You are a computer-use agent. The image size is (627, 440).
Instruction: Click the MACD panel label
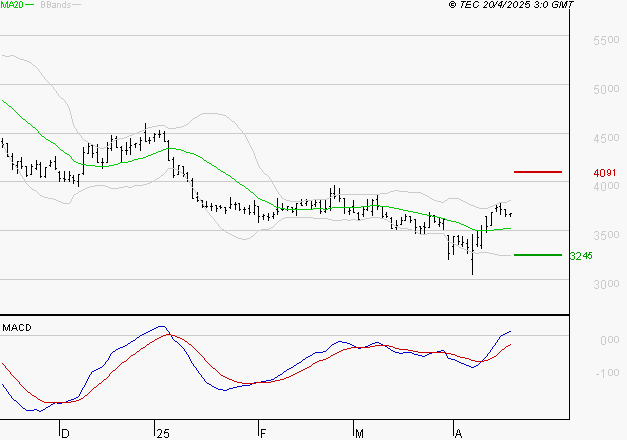16,327
